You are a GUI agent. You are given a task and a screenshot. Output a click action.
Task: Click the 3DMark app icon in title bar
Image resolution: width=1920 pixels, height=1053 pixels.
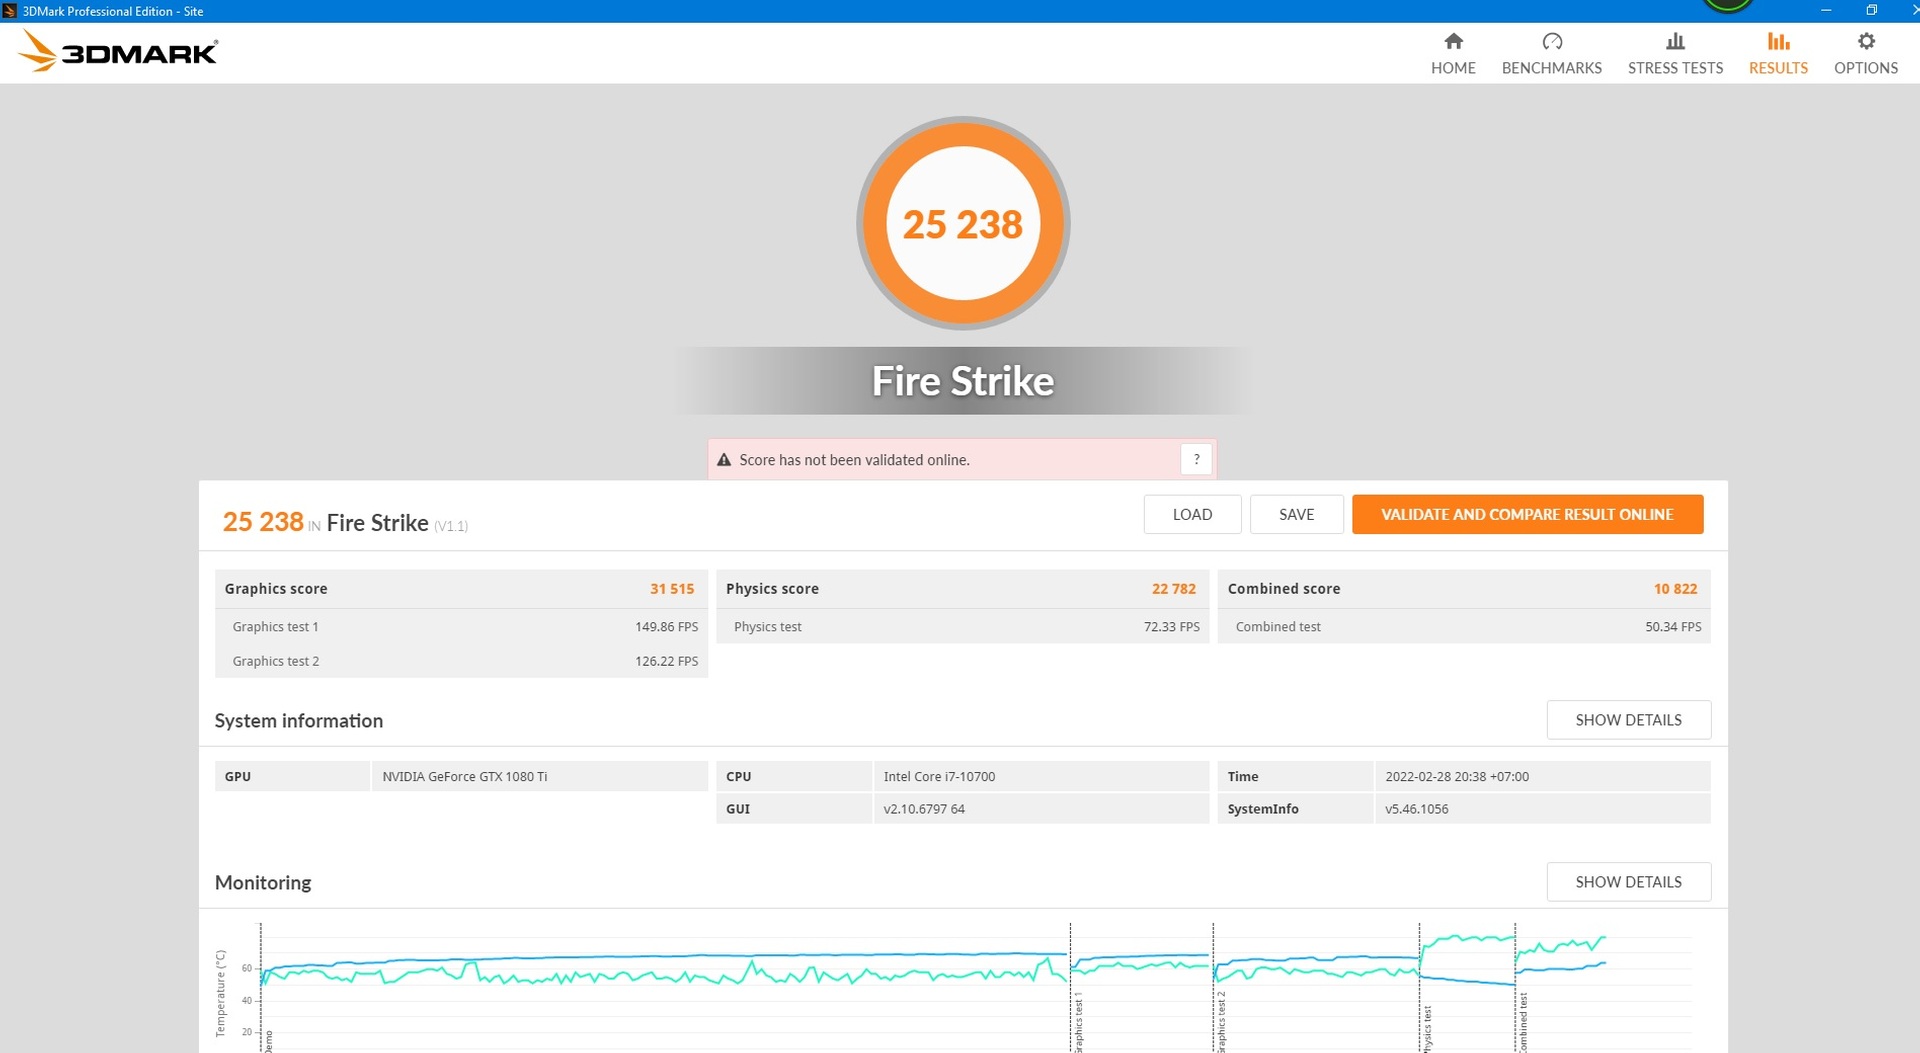point(10,11)
